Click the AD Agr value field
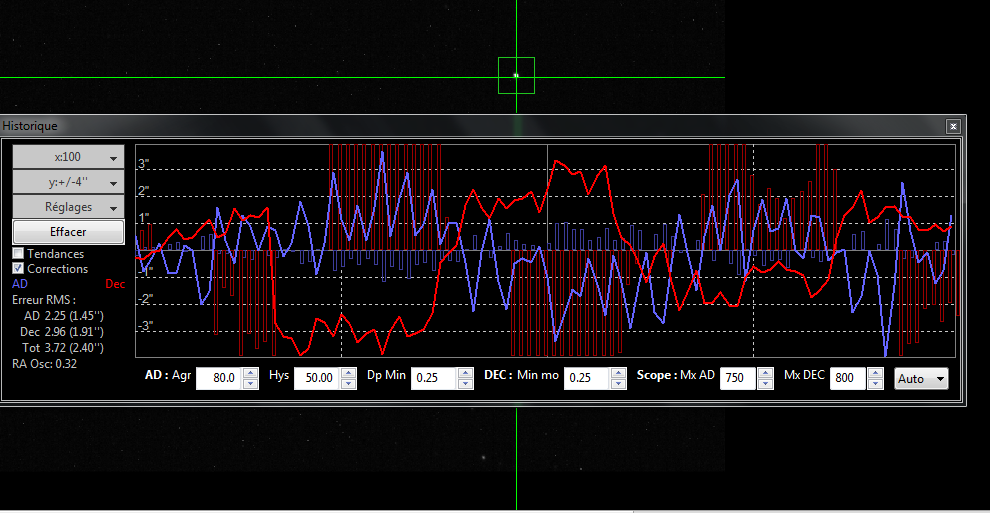Viewport: 990px width, 513px height. 219,378
